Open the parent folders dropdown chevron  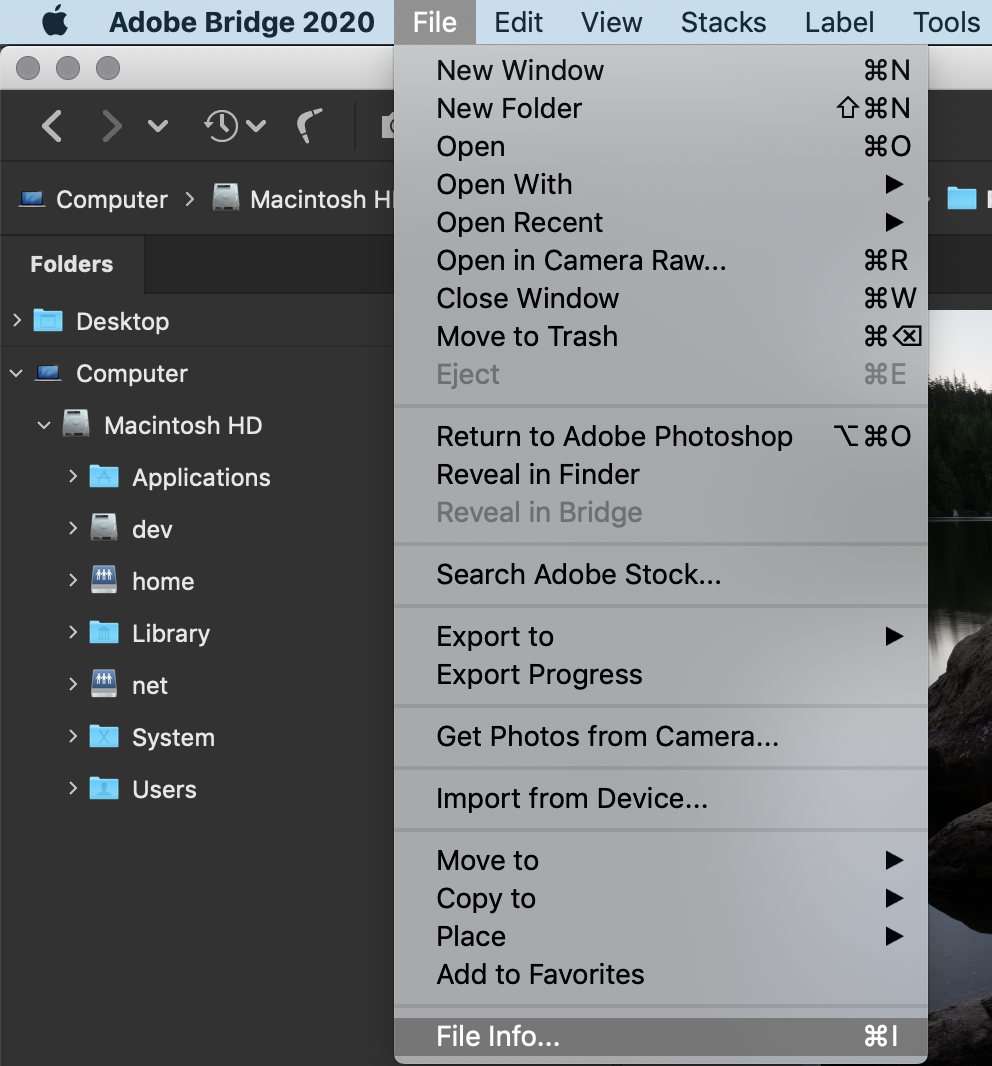pos(158,126)
